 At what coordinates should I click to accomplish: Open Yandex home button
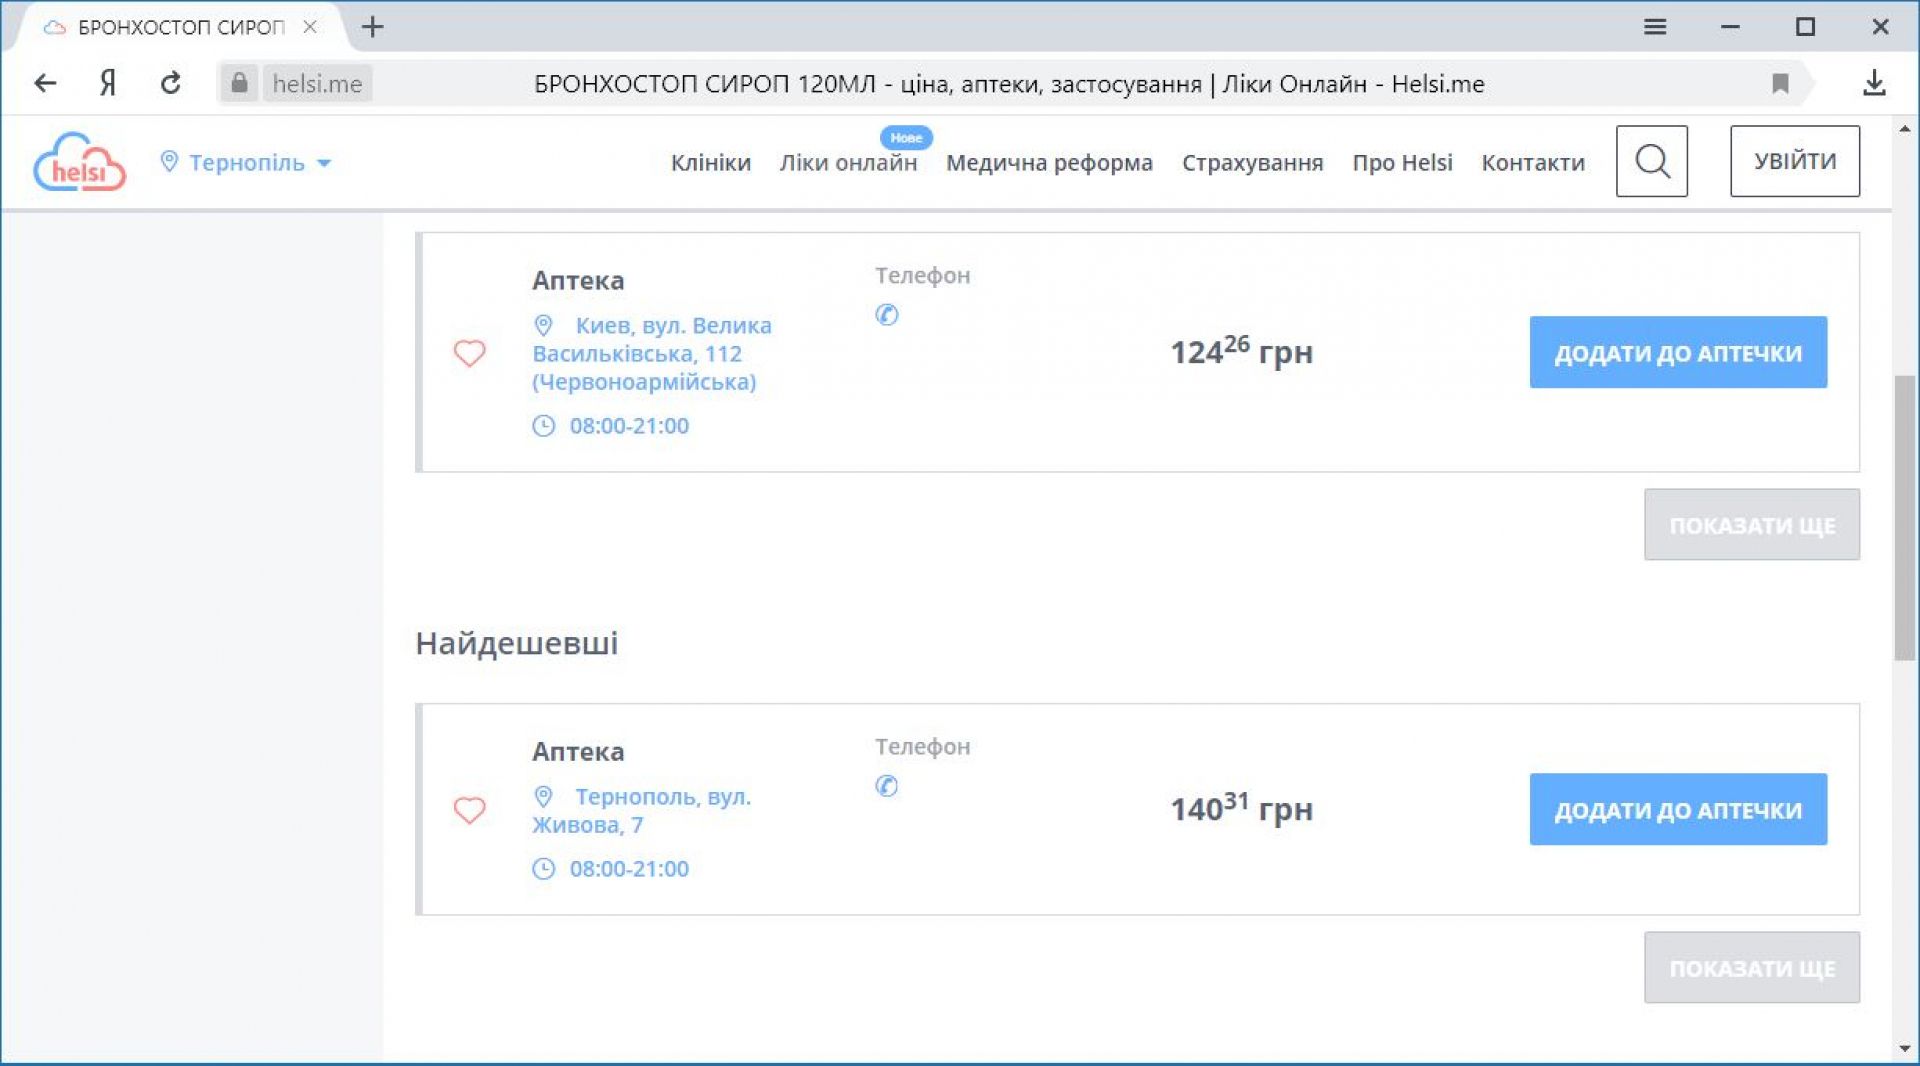point(108,83)
